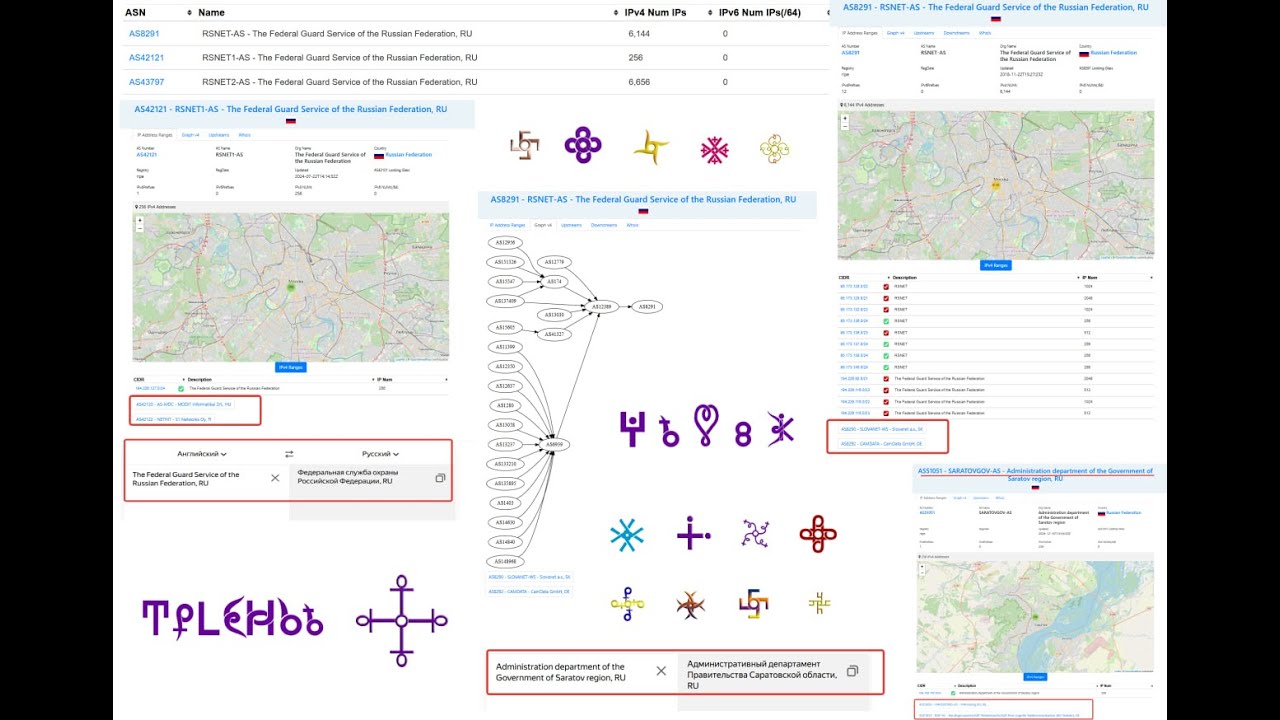Click IPv4 Ranges button under AS42121 map
The width and height of the screenshot is (1280, 720).
click(291, 367)
